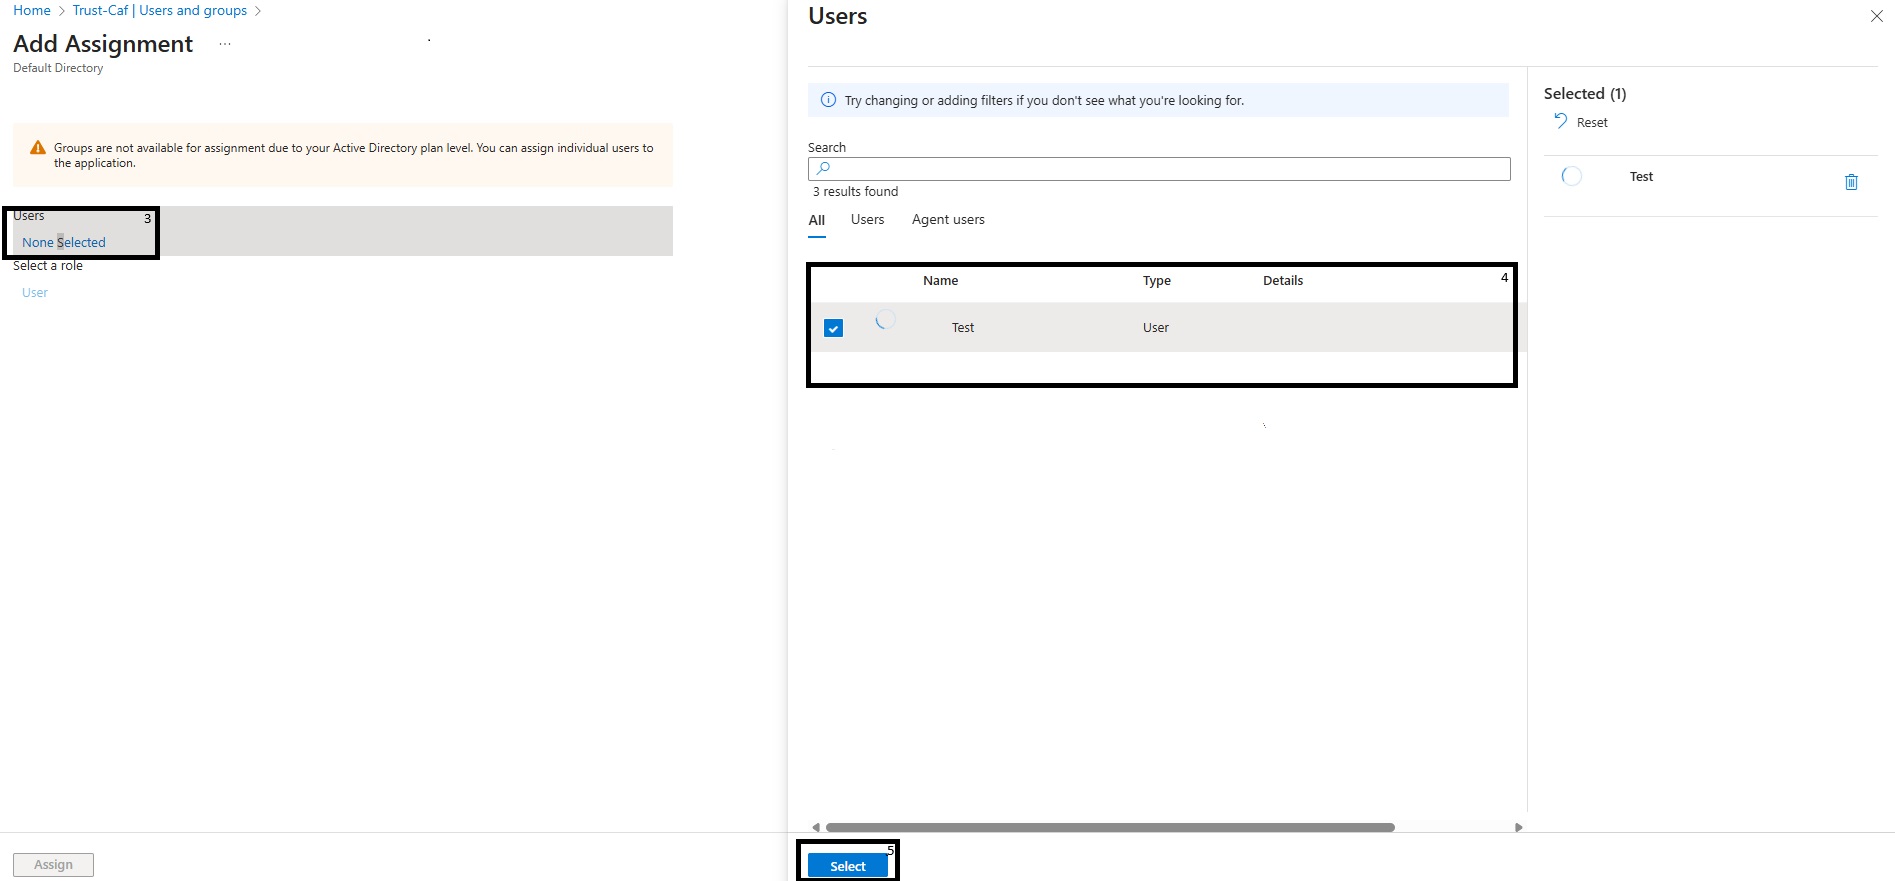Screen dimensions: 1895x881
Task: Click the Type column header
Action: [1157, 281]
